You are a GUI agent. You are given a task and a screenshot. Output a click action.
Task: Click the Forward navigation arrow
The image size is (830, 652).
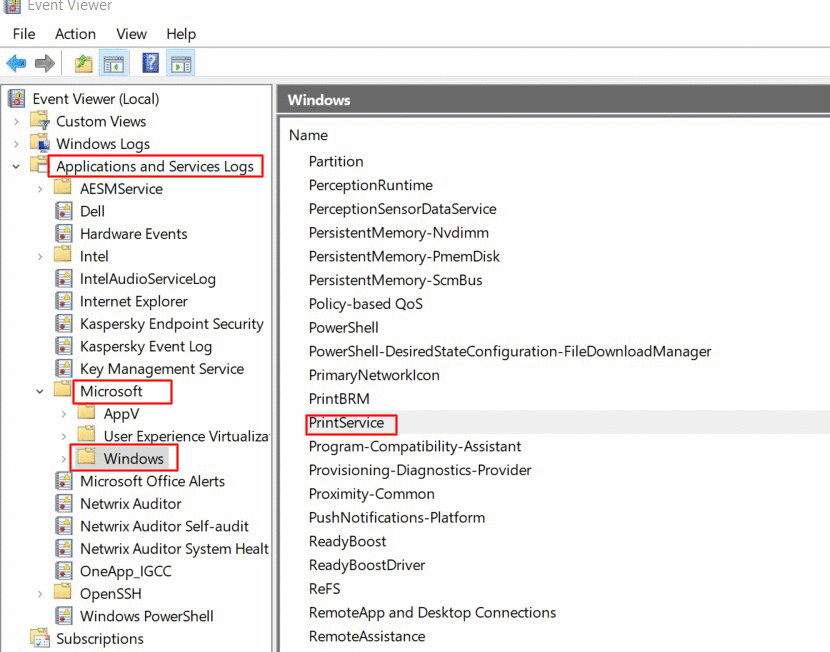(x=43, y=62)
